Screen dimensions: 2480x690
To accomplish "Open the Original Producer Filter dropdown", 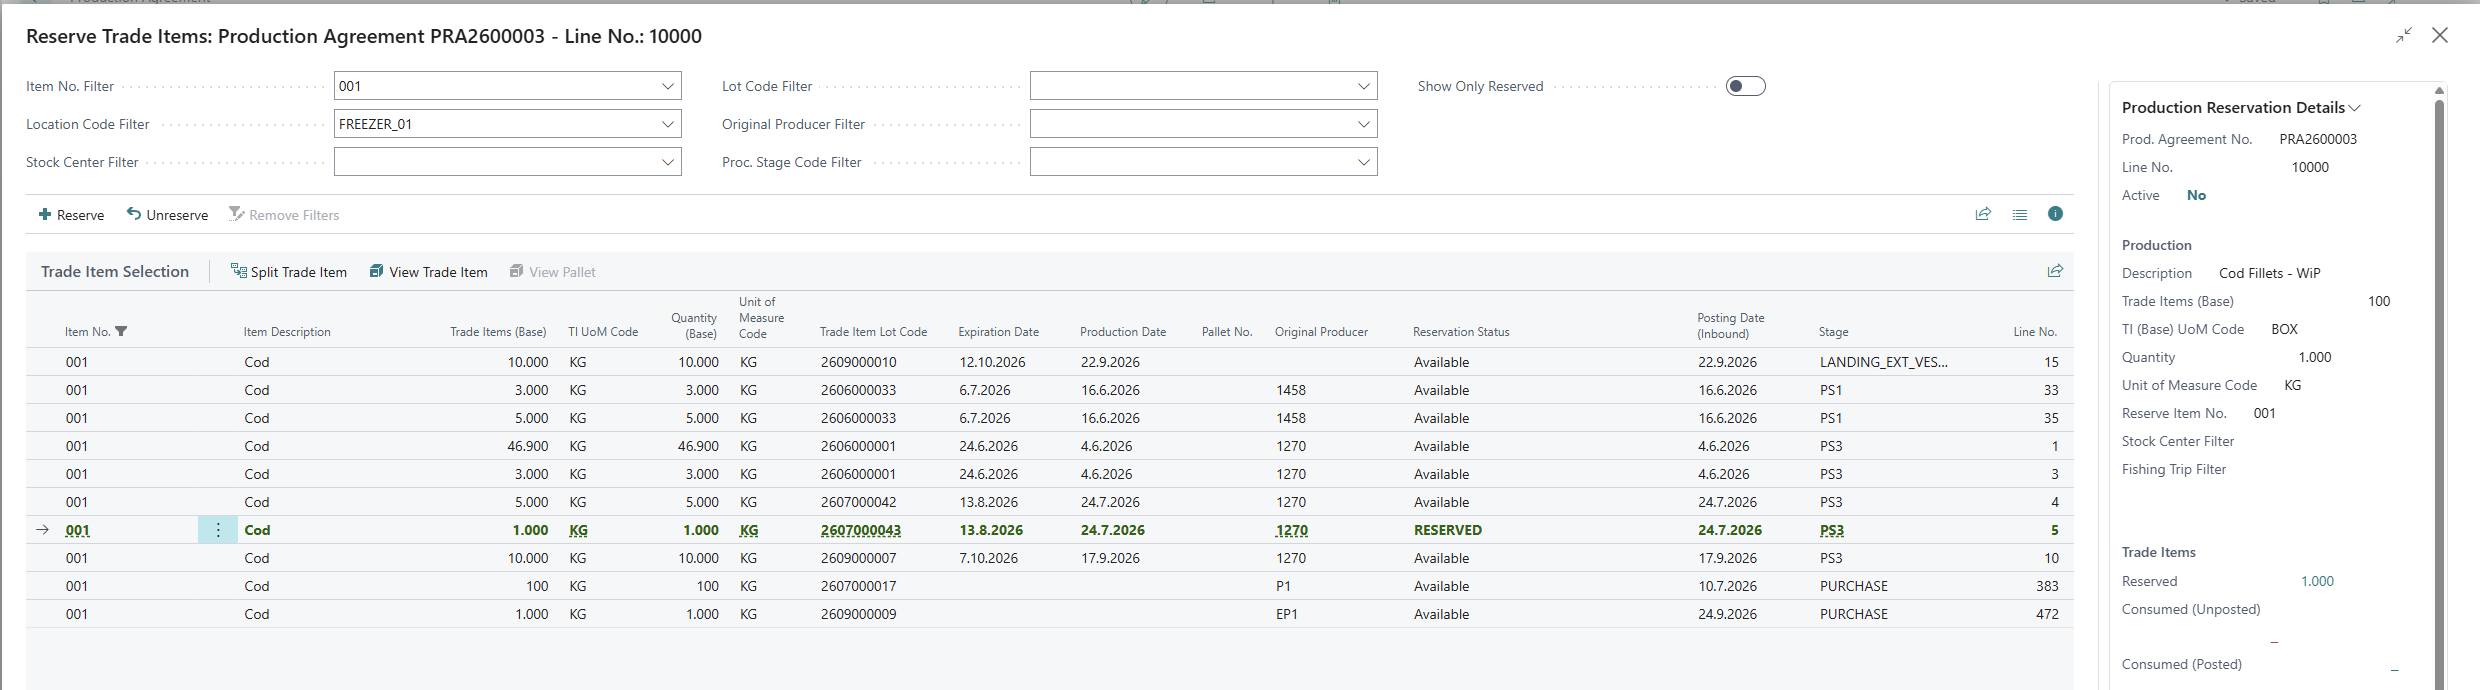I will click(1363, 124).
